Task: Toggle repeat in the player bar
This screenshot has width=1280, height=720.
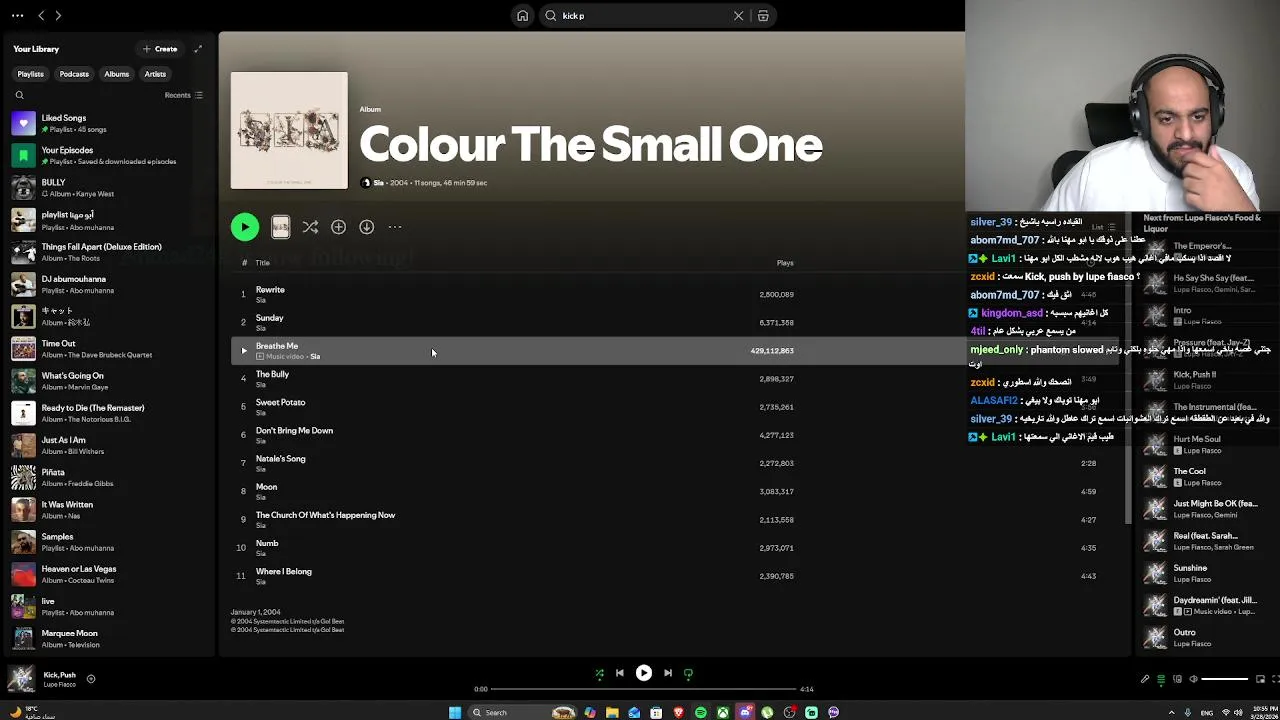Action: [688, 673]
